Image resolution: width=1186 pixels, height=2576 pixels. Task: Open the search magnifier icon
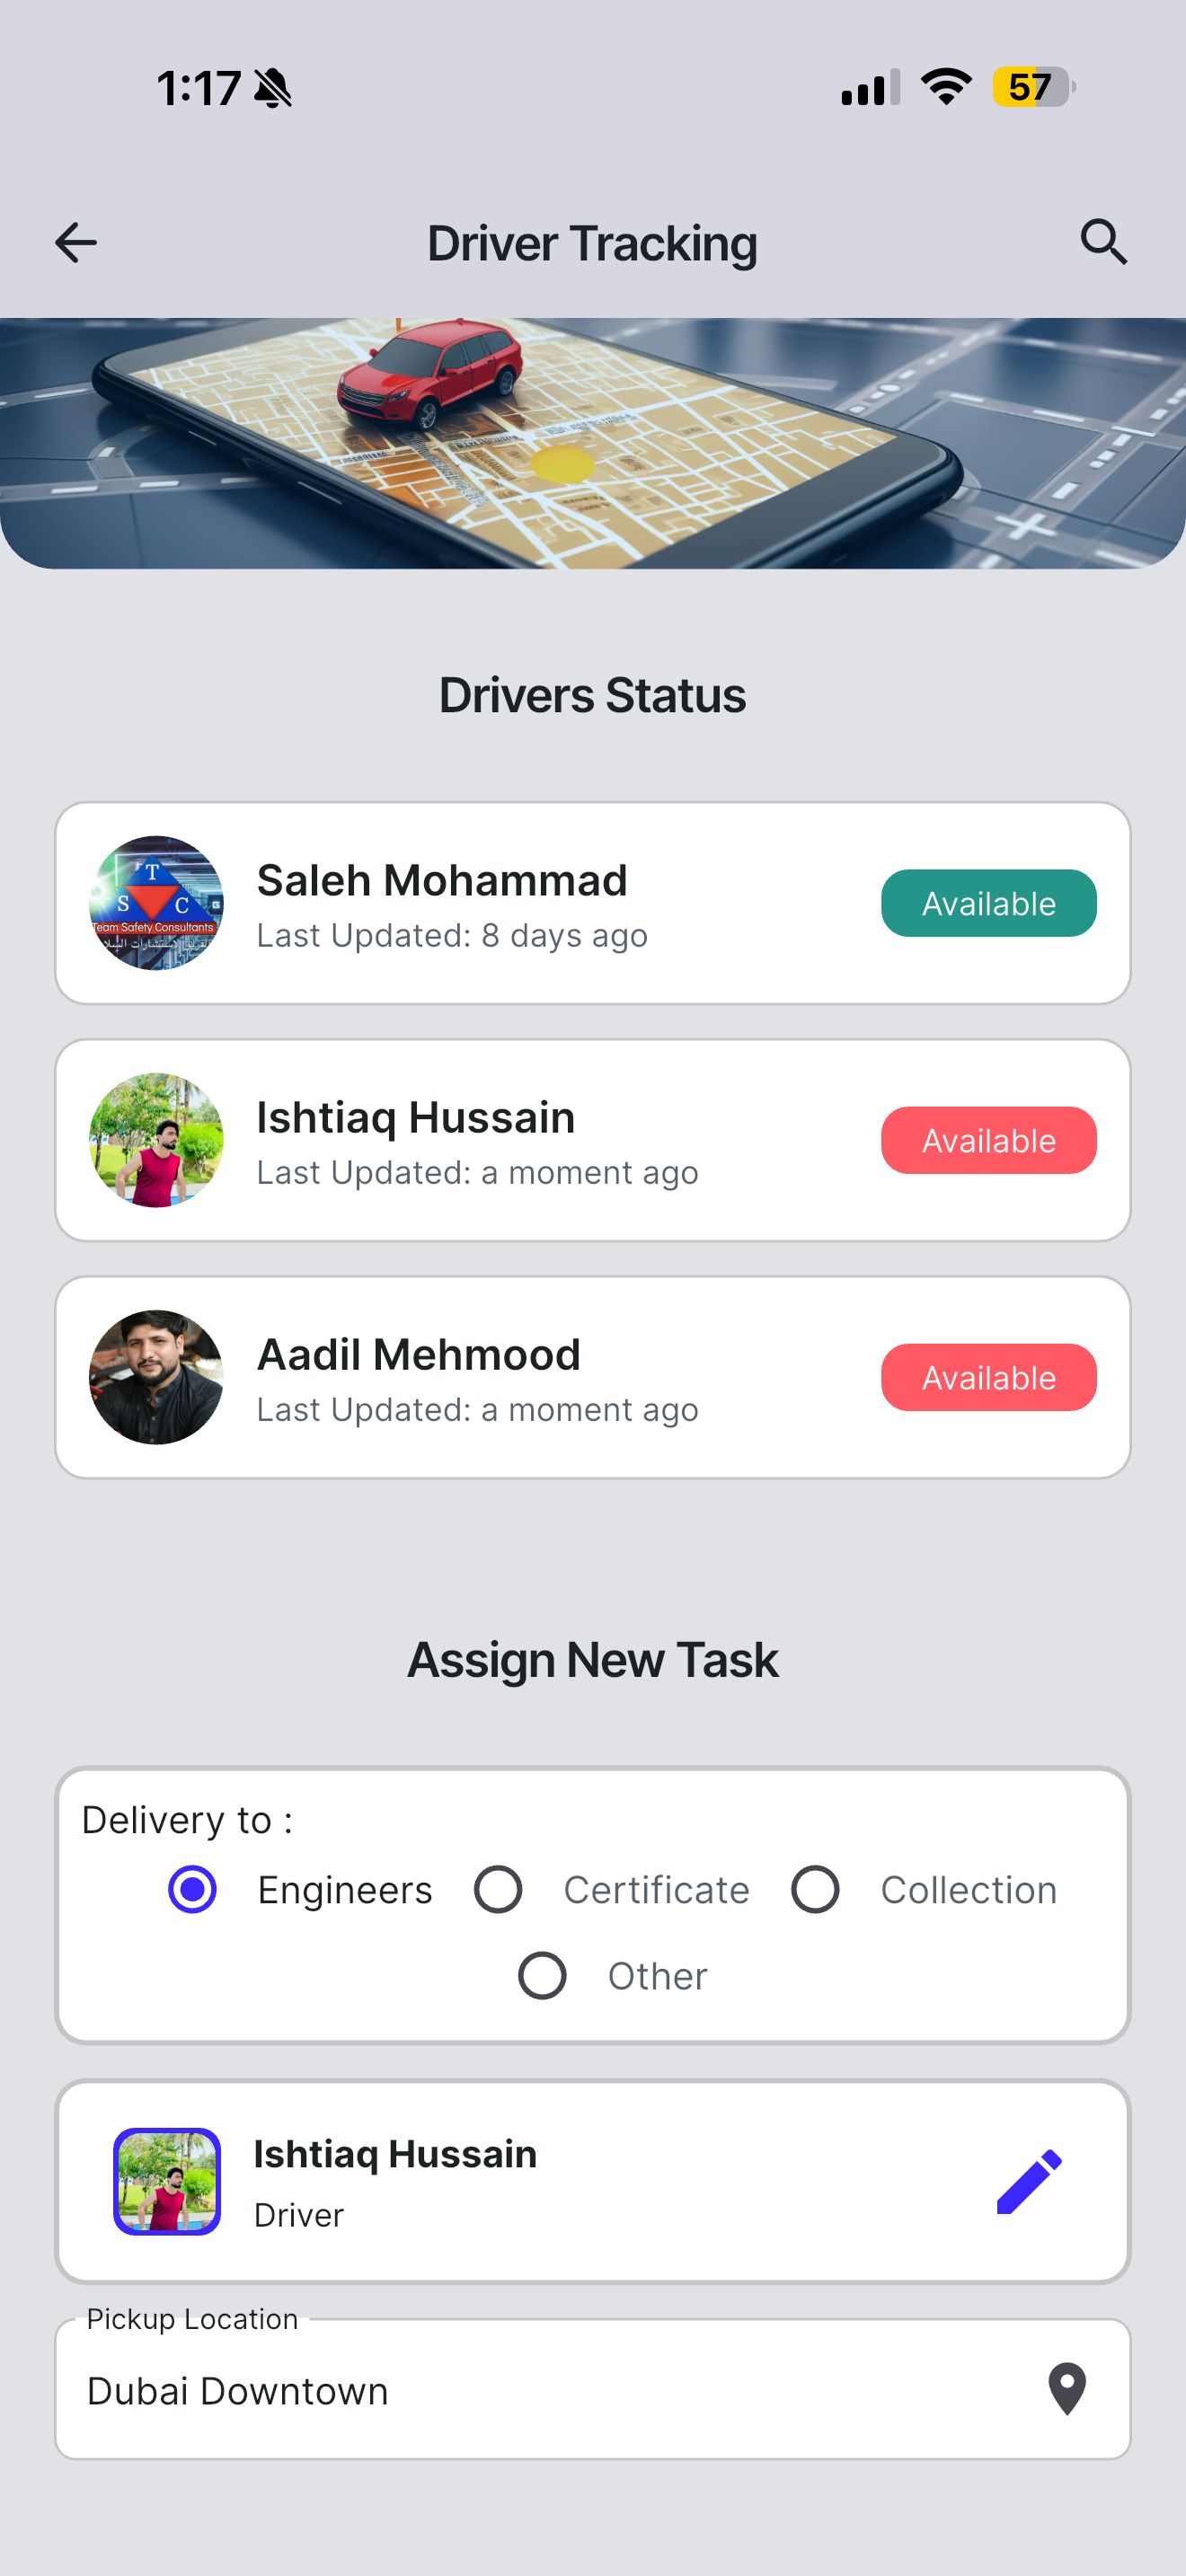[x=1104, y=242]
